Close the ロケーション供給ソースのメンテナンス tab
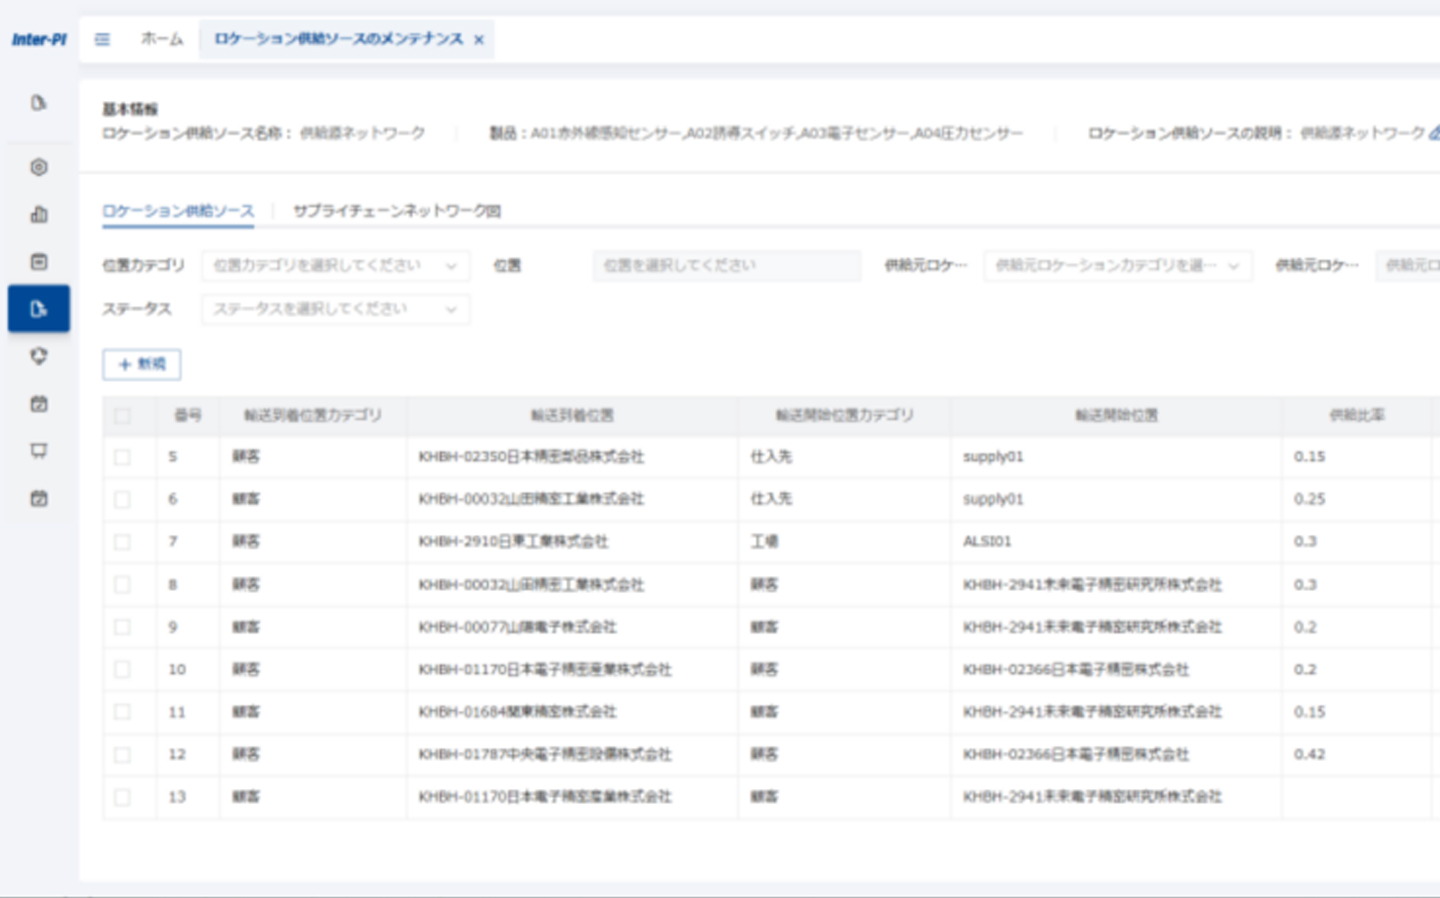Image resolution: width=1440 pixels, height=898 pixels. click(x=479, y=40)
